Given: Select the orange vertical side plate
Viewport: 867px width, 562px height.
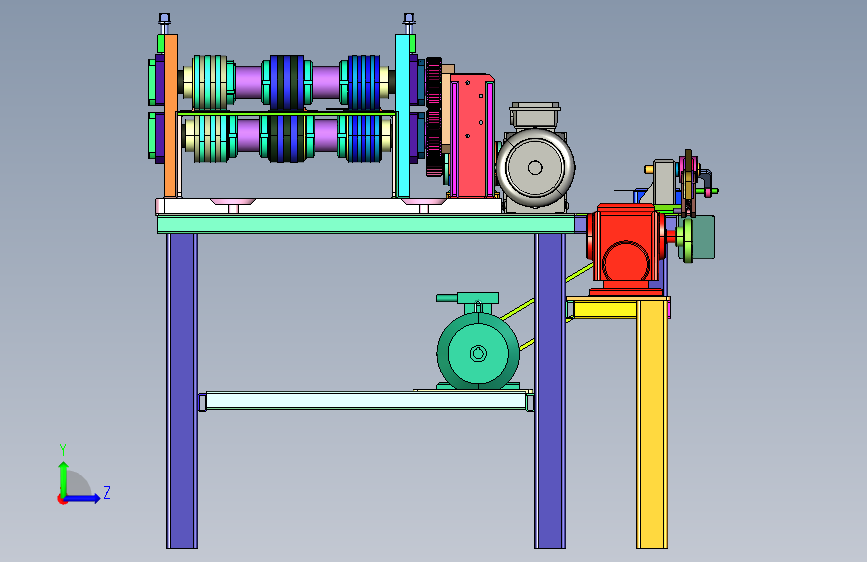Looking at the screenshot, I should 171,115.
